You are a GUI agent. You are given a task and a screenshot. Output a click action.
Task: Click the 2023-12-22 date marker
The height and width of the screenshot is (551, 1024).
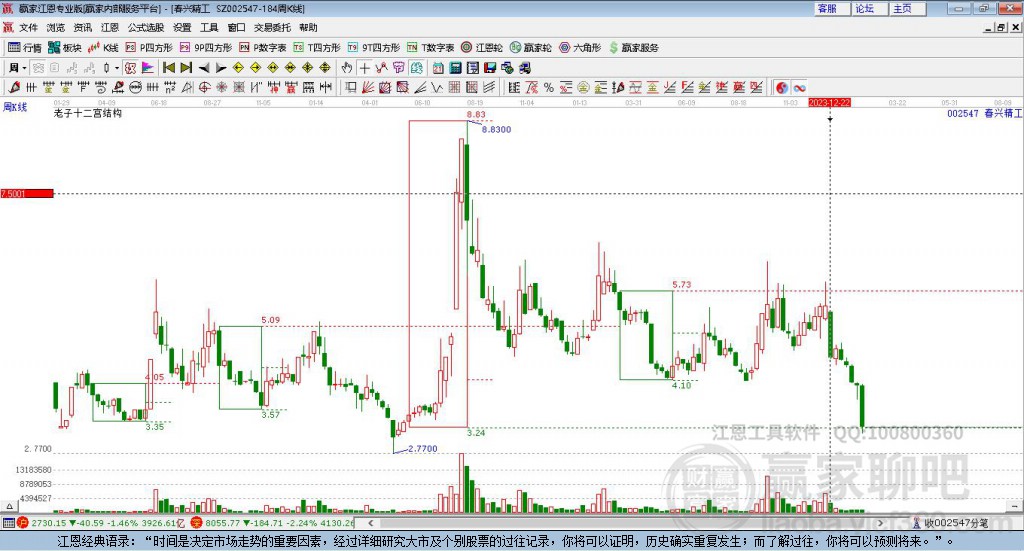829,102
